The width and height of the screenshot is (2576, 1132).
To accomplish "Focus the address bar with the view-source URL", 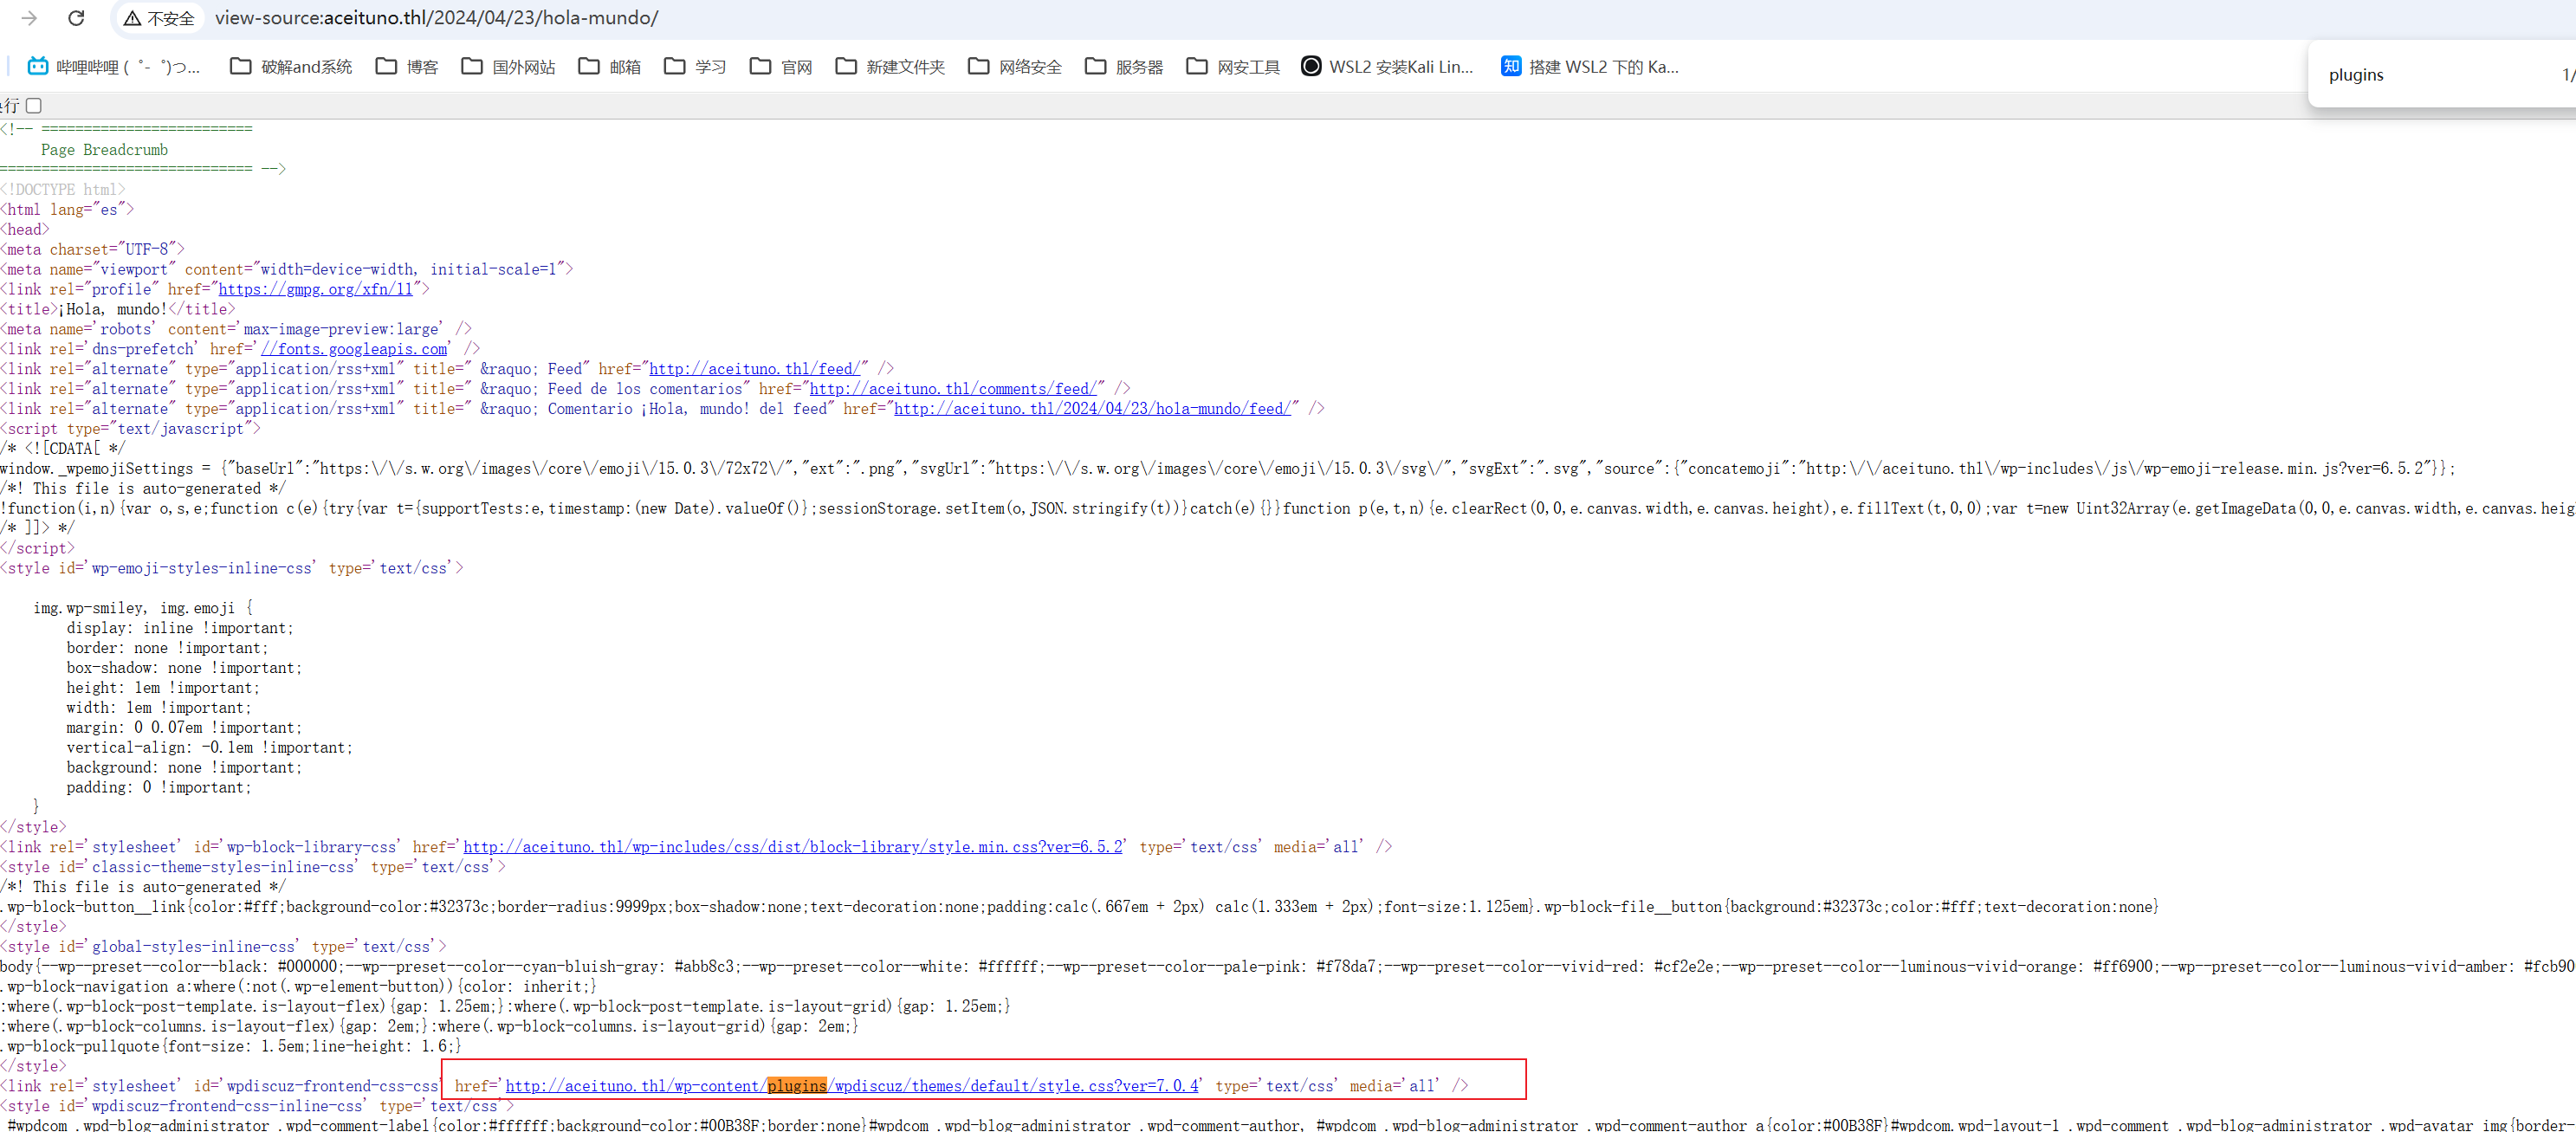I will 437,18.
